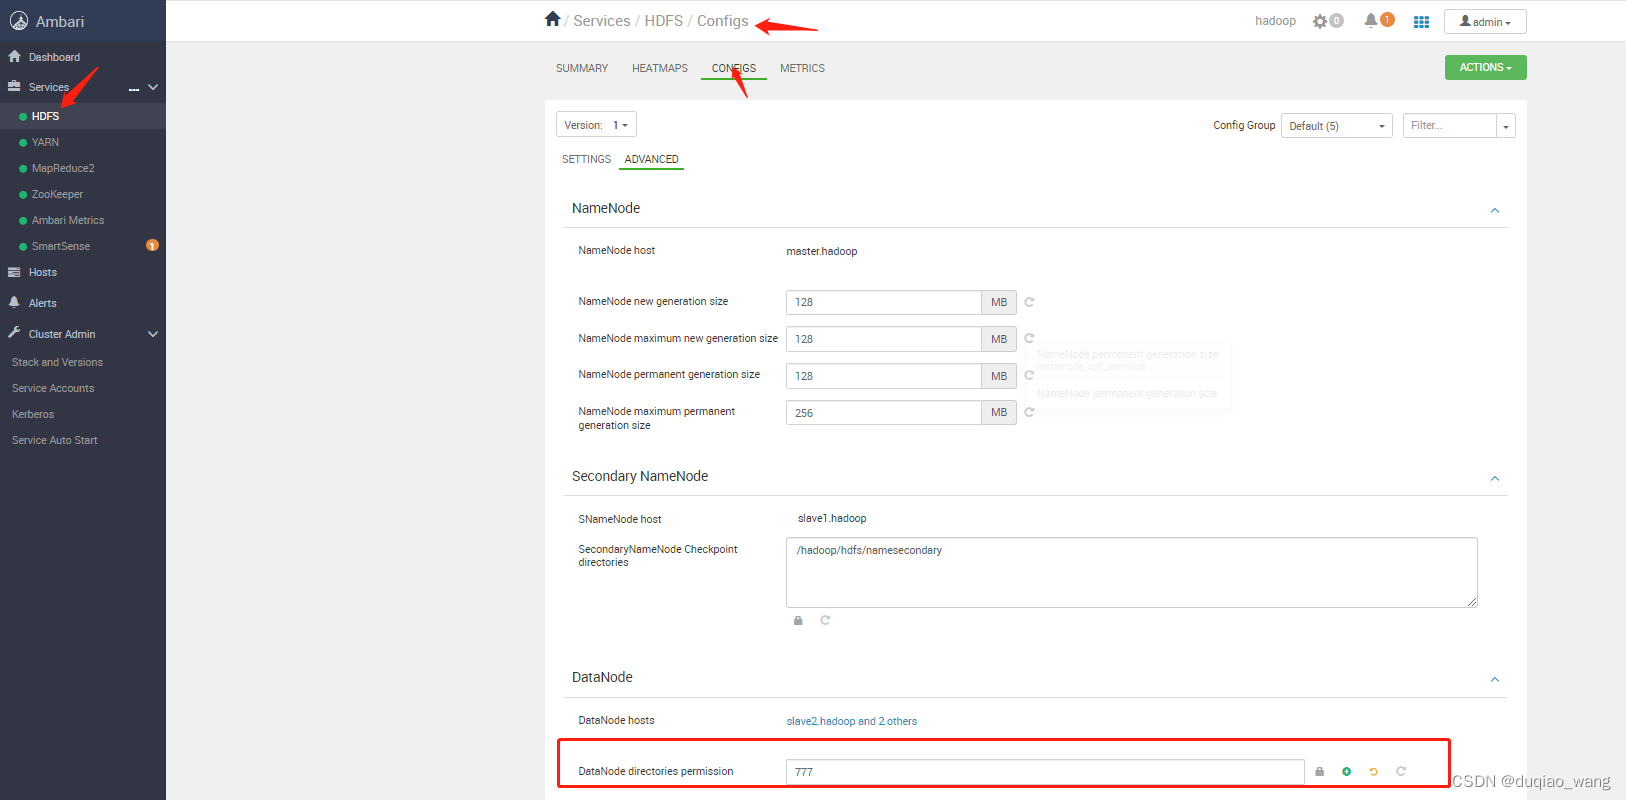Switch to CONFIGS tab
Image resolution: width=1626 pixels, height=800 pixels.
pos(734,68)
